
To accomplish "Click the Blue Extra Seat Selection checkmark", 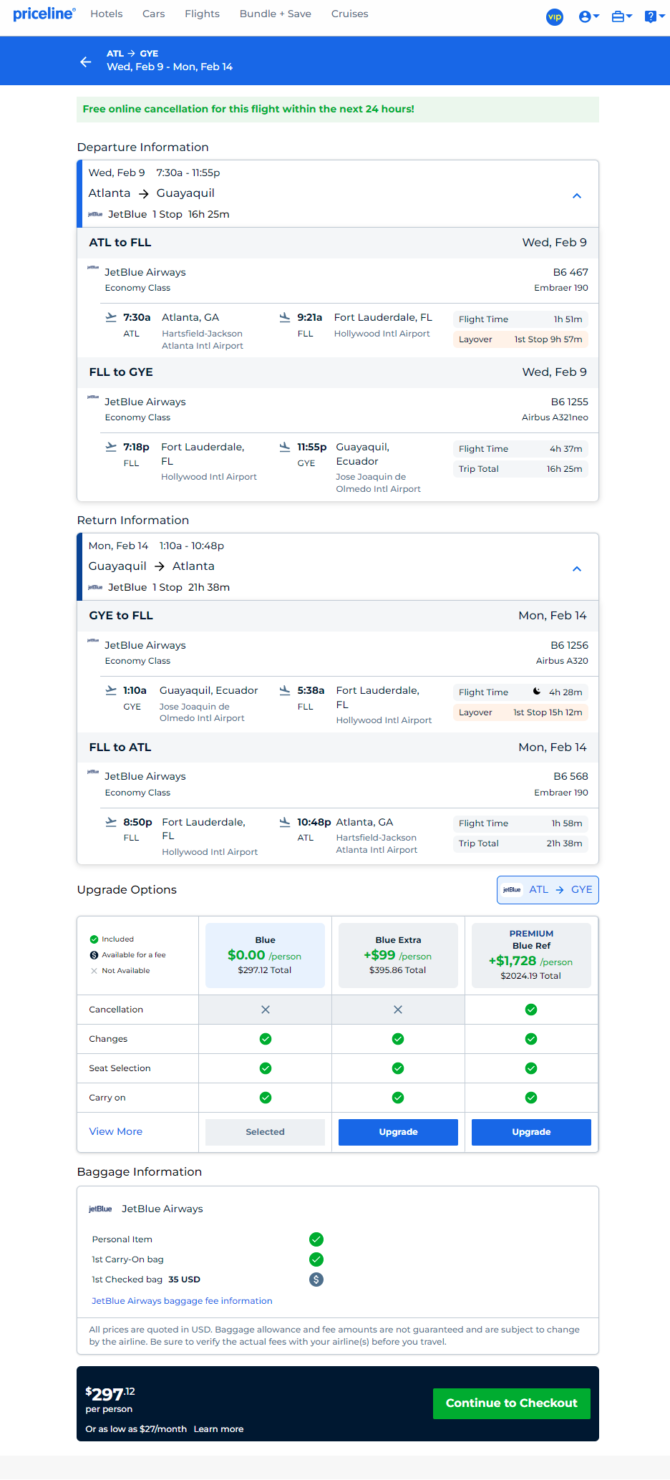I will coord(398,1068).
